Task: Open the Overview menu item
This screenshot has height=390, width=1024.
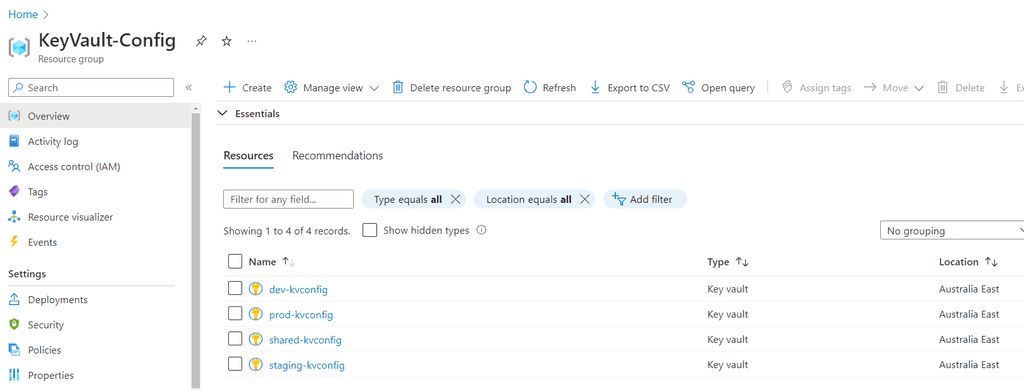Action: 95,116
